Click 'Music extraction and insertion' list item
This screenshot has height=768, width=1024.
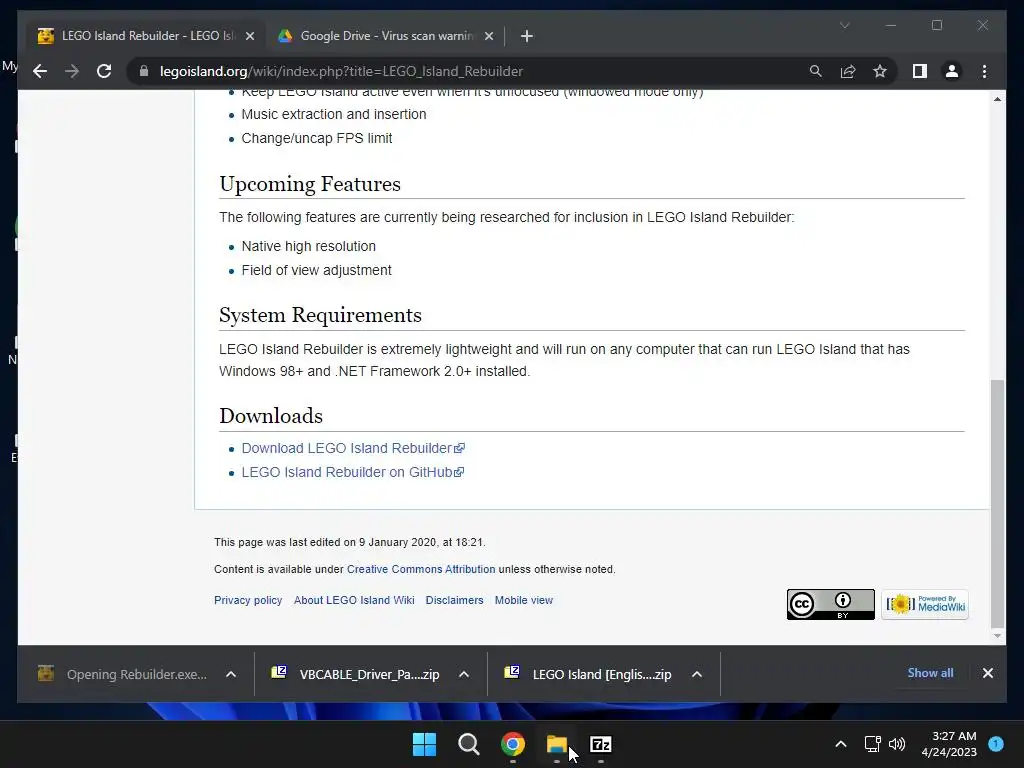(334, 114)
